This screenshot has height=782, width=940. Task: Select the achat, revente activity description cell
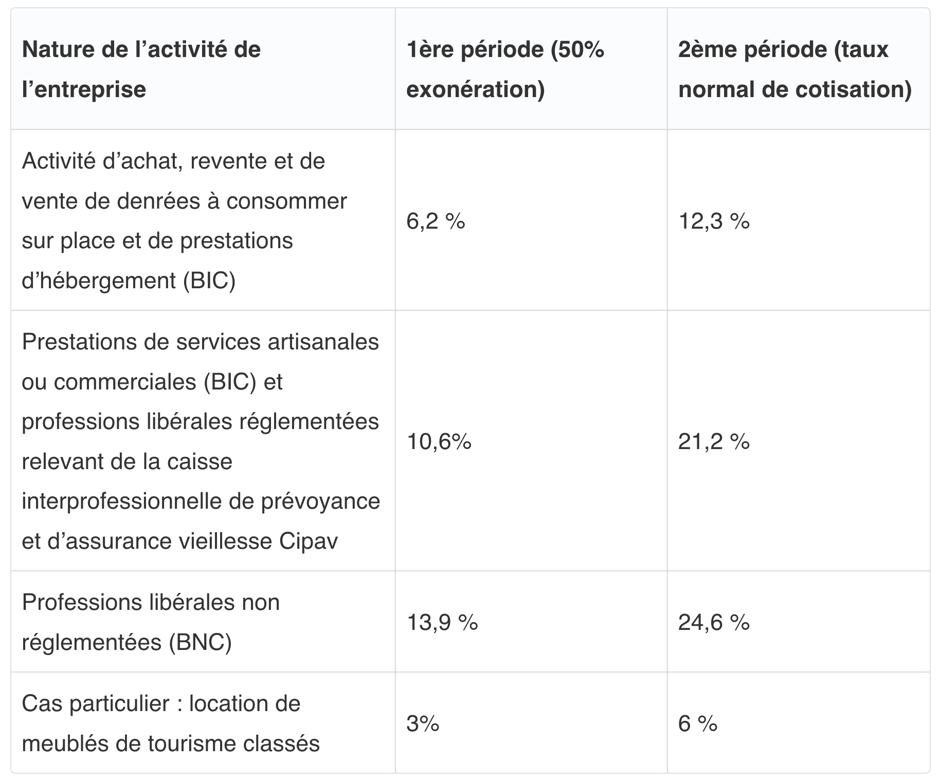point(185,220)
